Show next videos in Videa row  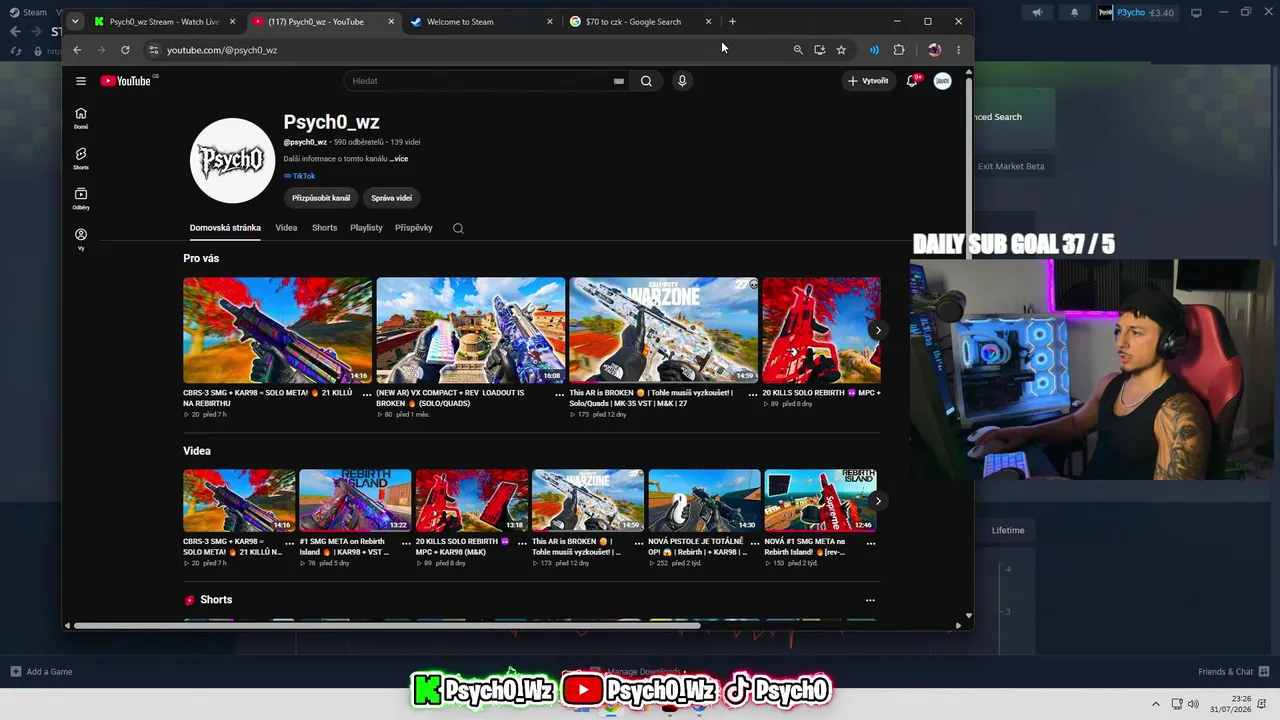coord(878,500)
